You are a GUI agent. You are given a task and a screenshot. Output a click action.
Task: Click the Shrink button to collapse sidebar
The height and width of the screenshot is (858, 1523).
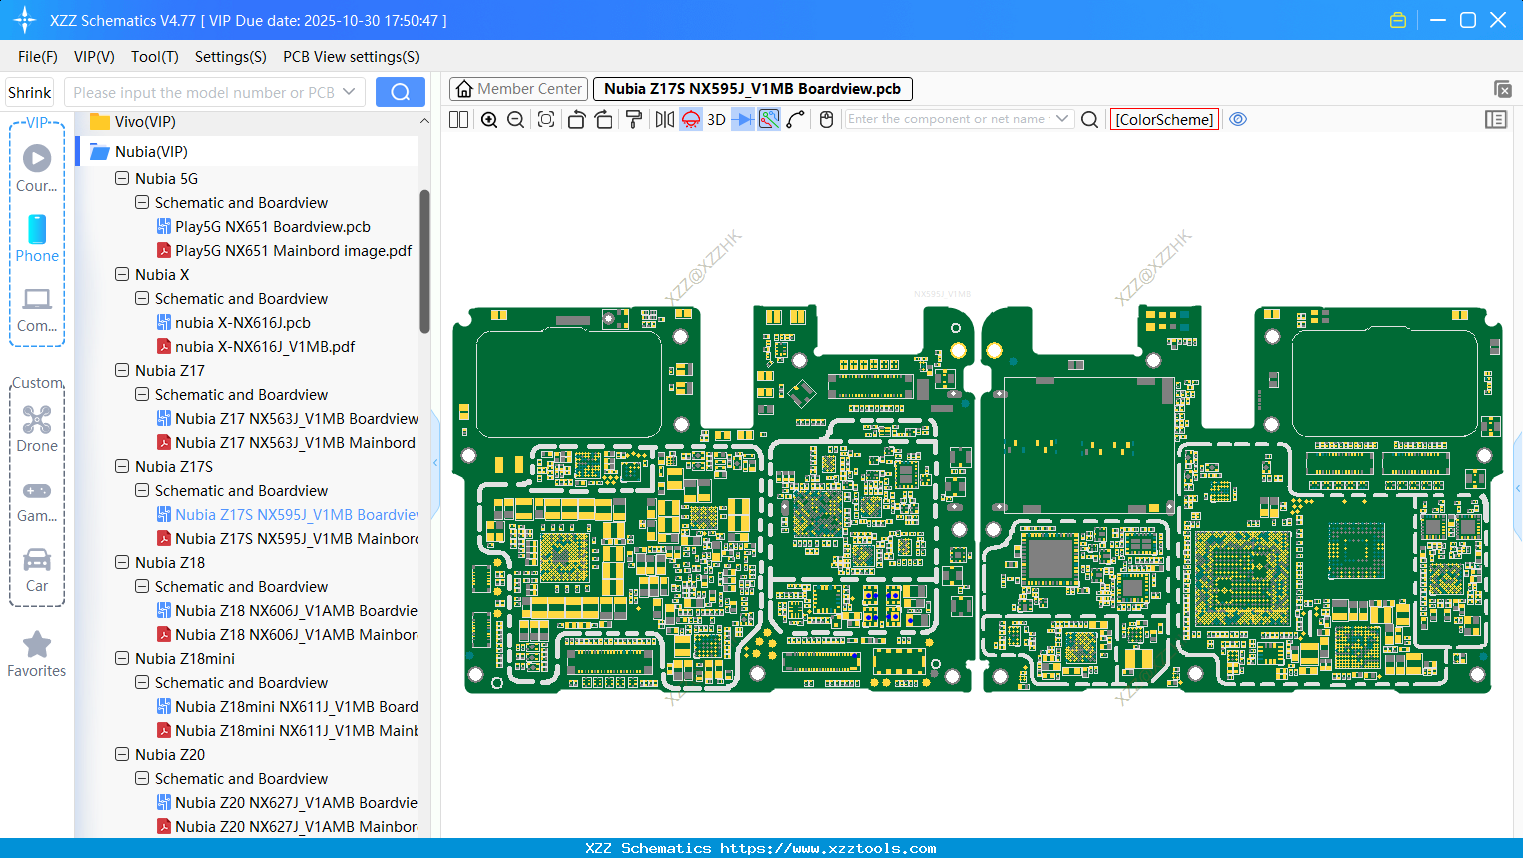[x=29, y=91]
